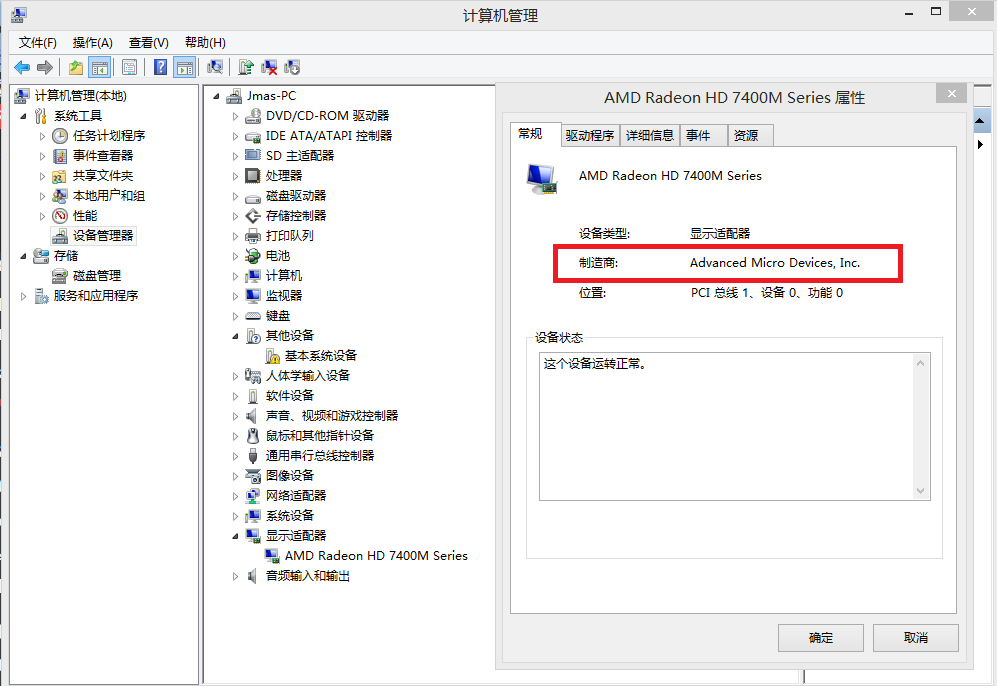Select 服务和应用程序 node
This screenshot has width=997, height=686.
pyautogui.click(x=95, y=296)
